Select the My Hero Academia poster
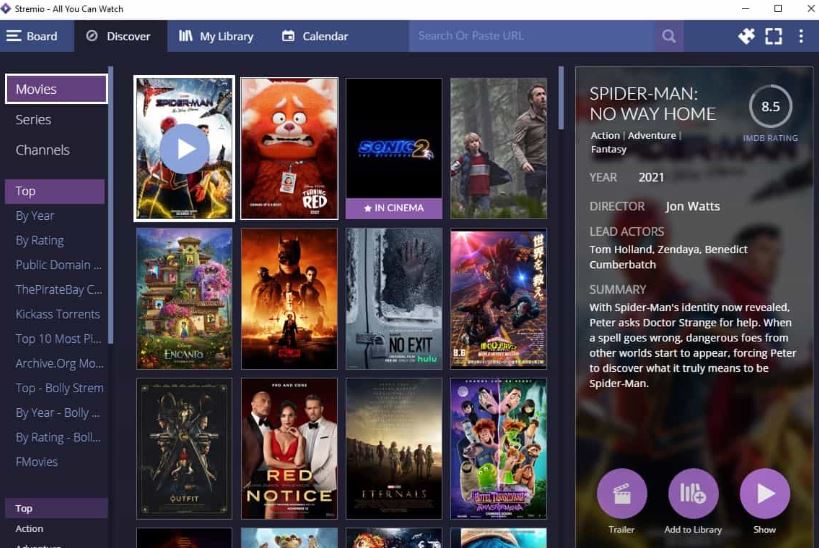Viewport: 819px width, 548px height. click(x=499, y=299)
